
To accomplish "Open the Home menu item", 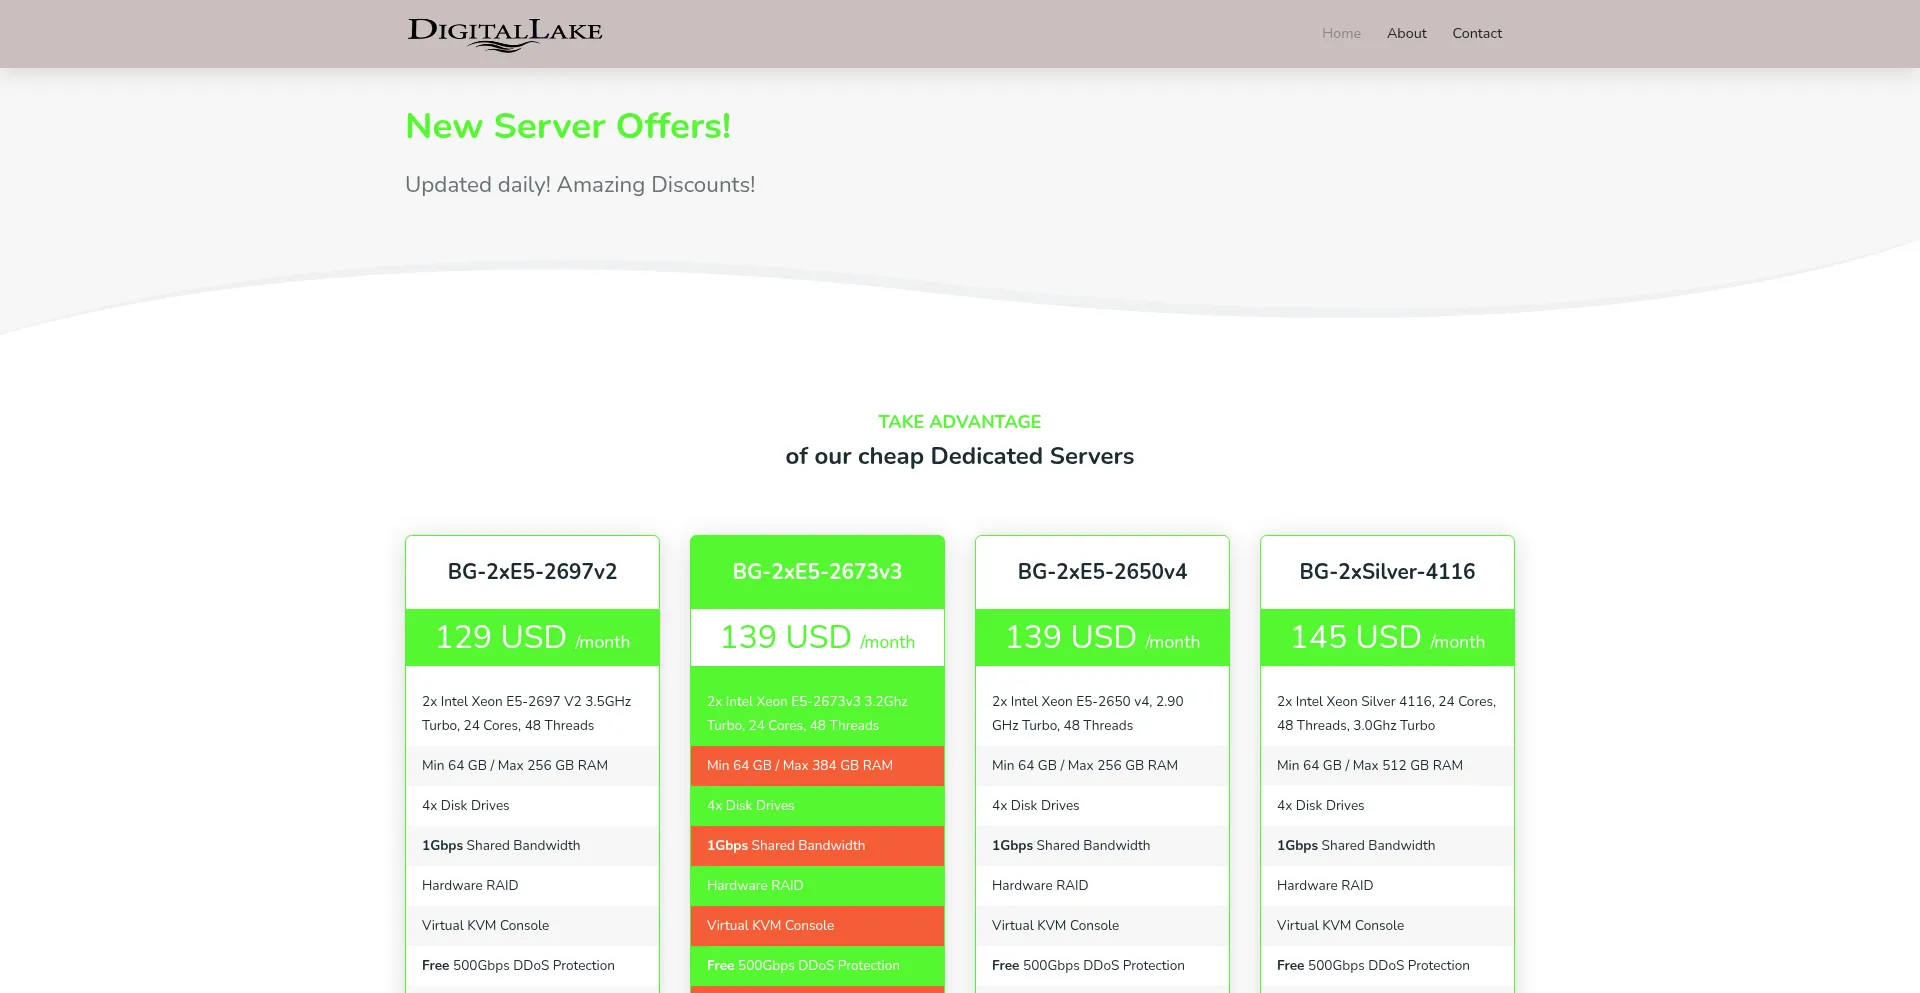I will coord(1341,33).
